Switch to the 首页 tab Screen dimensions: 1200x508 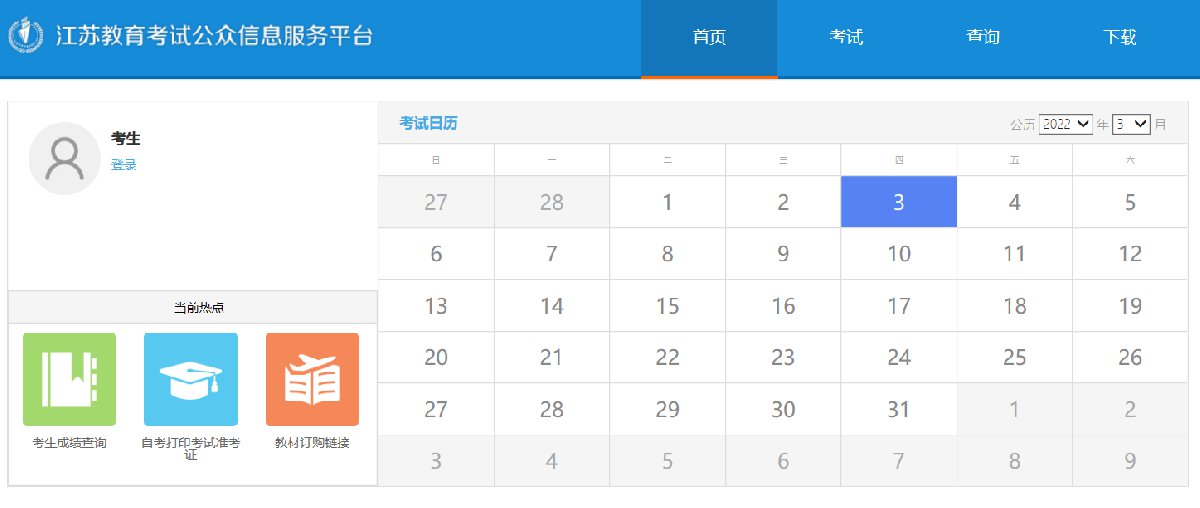coord(709,38)
